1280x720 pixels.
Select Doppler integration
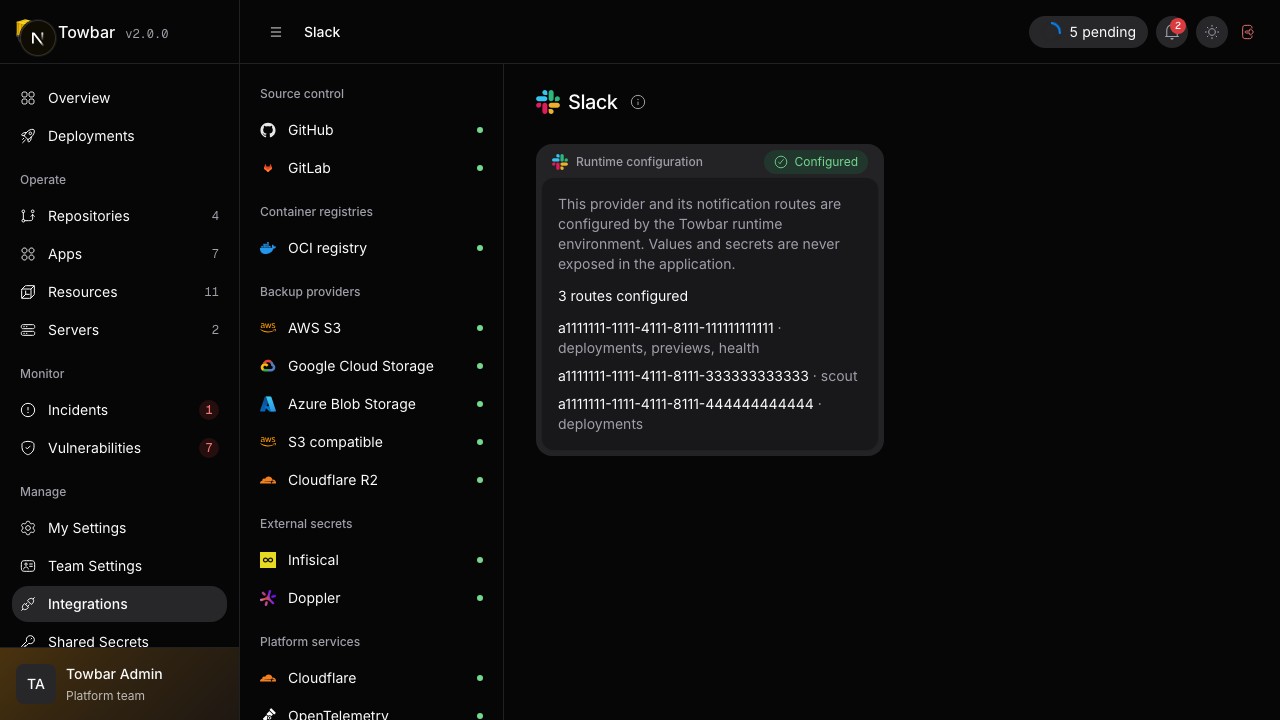371,598
